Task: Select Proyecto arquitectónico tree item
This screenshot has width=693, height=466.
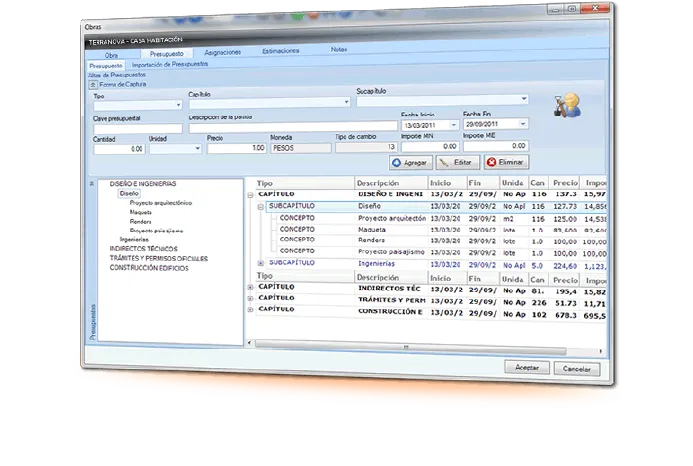Action: coord(160,203)
